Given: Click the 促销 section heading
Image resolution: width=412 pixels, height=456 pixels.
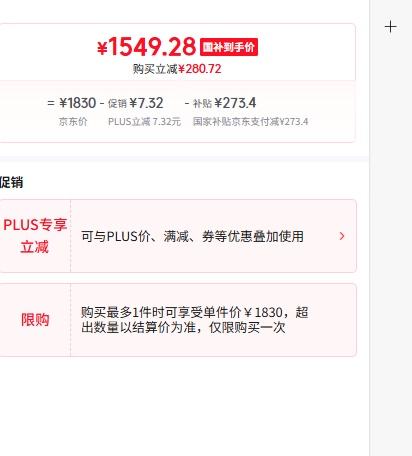Looking at the screenshot, I should click(11, 182).
